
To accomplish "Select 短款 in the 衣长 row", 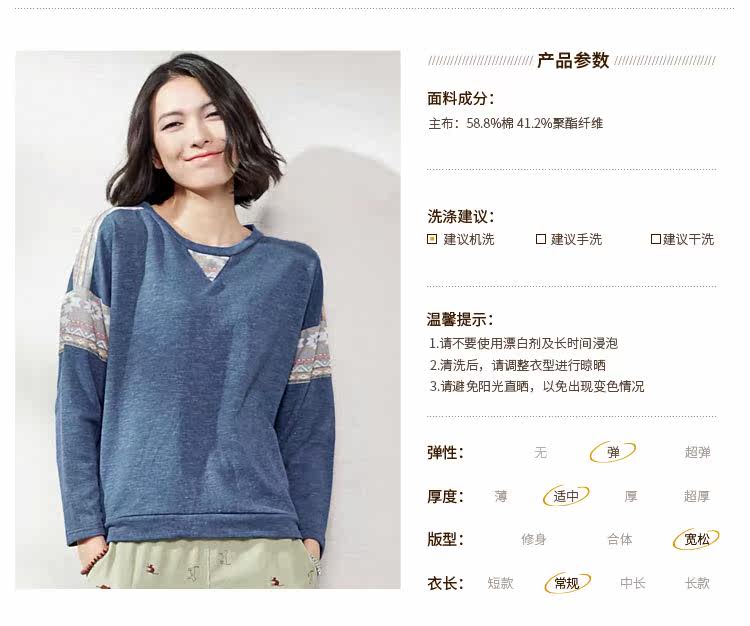I will click(500, 583).
